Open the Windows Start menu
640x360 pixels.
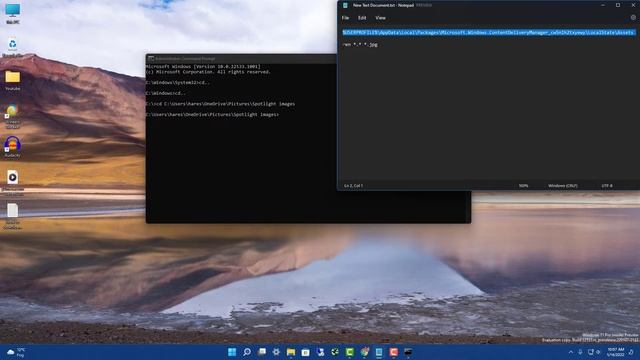tap(232, 352)
